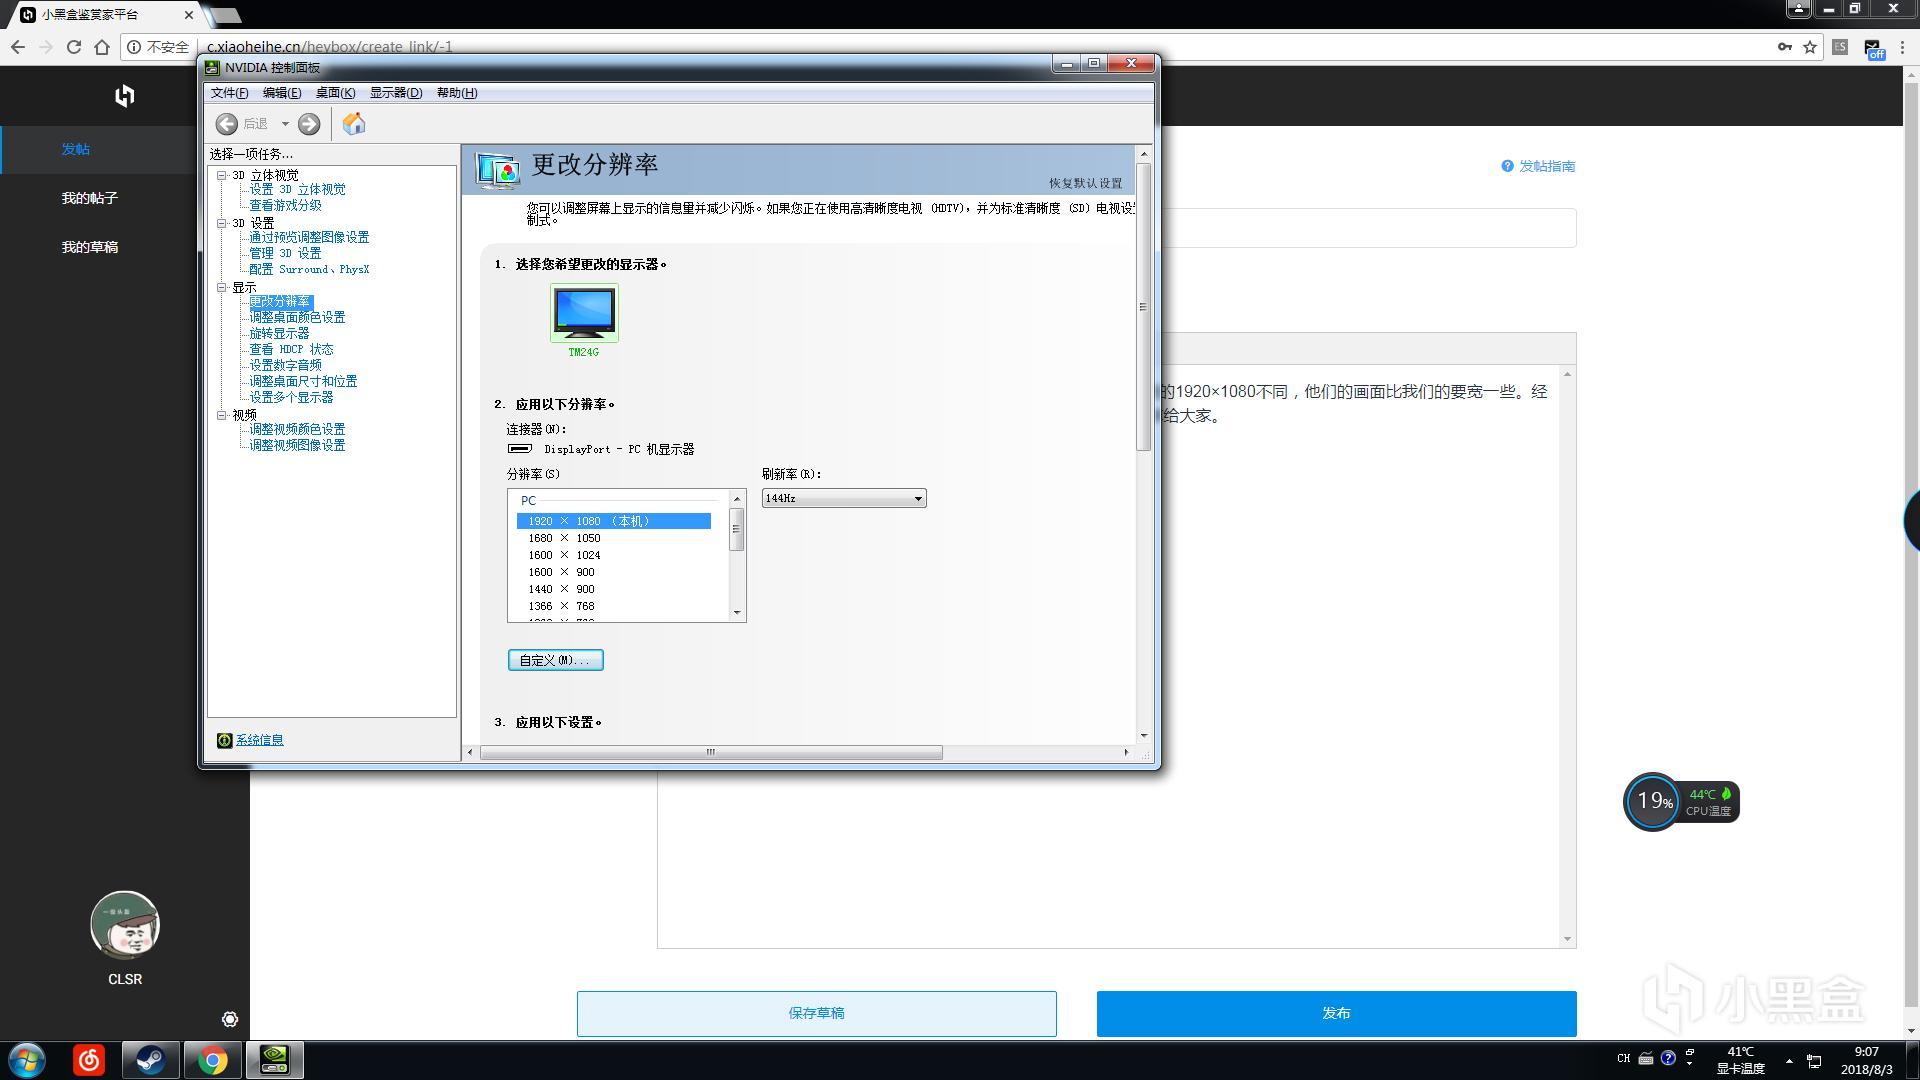Click the 保存草稿 button
Image resolution: width=1920 pixels, height=1080 pixels.
click(x=817, y=1014)
